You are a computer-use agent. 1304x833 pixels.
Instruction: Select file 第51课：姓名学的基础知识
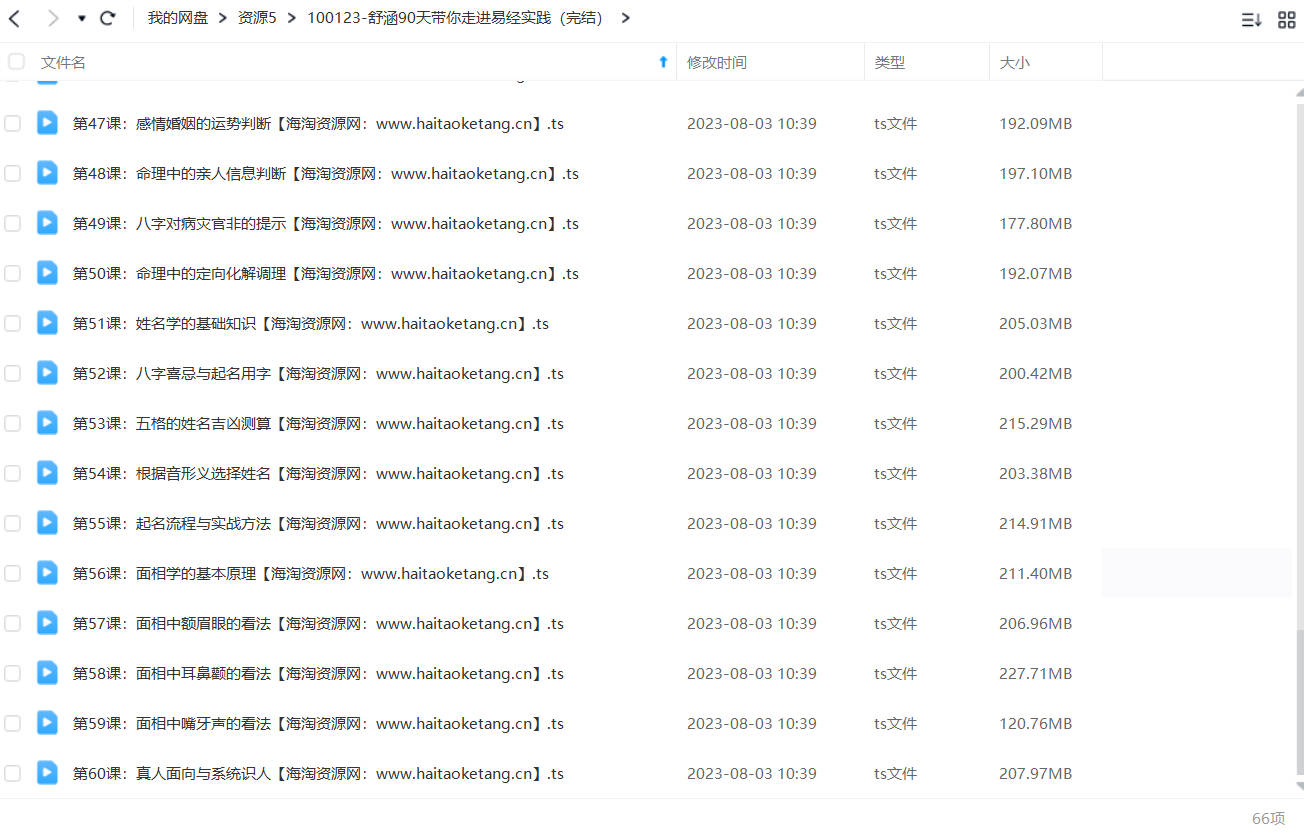(311, 323)
